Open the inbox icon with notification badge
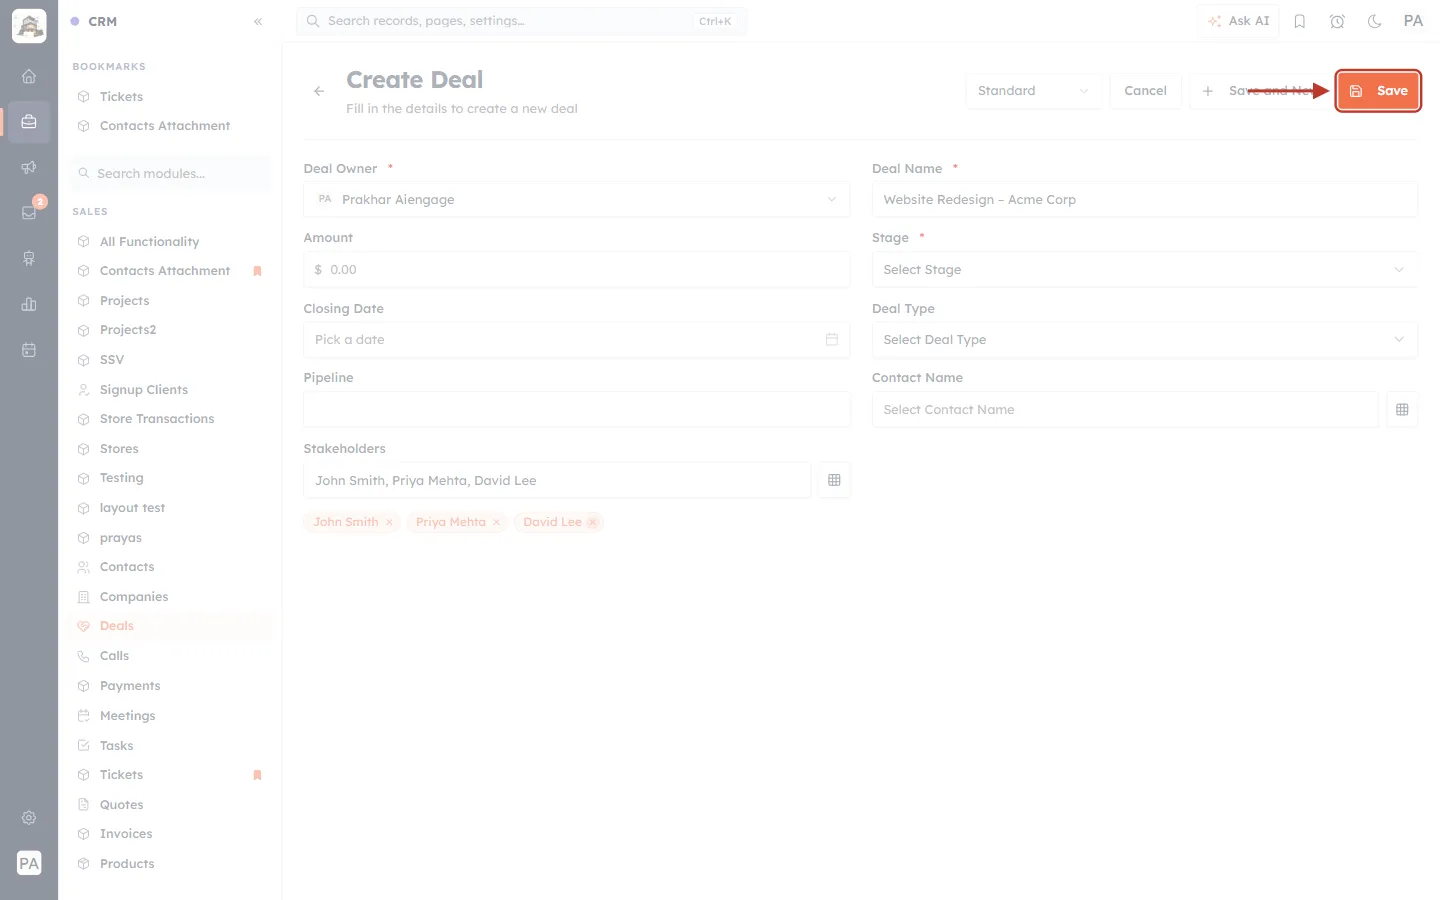The height and width of the screenshot is (900, 1440). pyautogui.click(x=29, y=212)
